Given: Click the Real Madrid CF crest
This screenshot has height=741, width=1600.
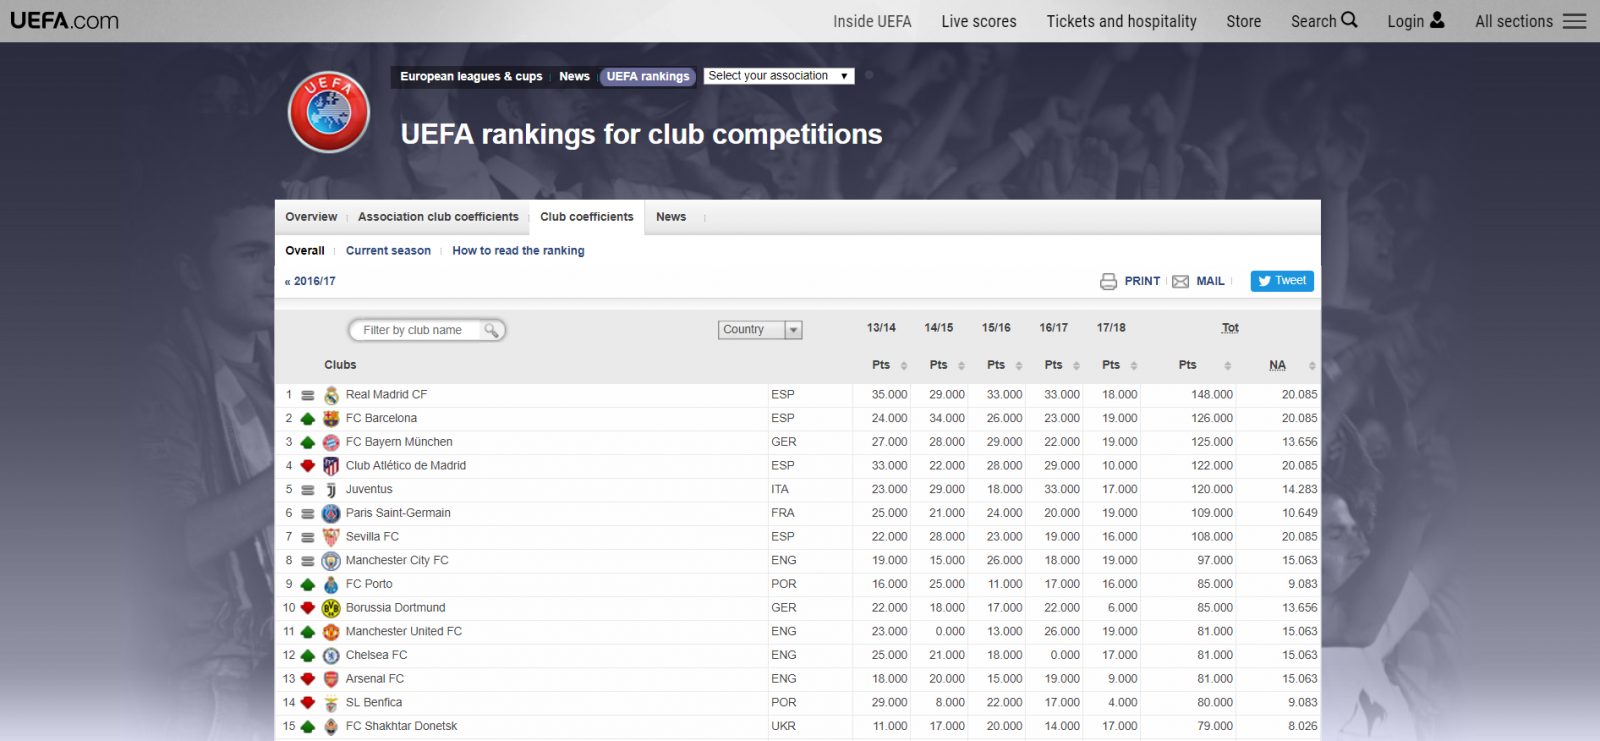Looking at the screenshot, I should (x=331, y=395).
